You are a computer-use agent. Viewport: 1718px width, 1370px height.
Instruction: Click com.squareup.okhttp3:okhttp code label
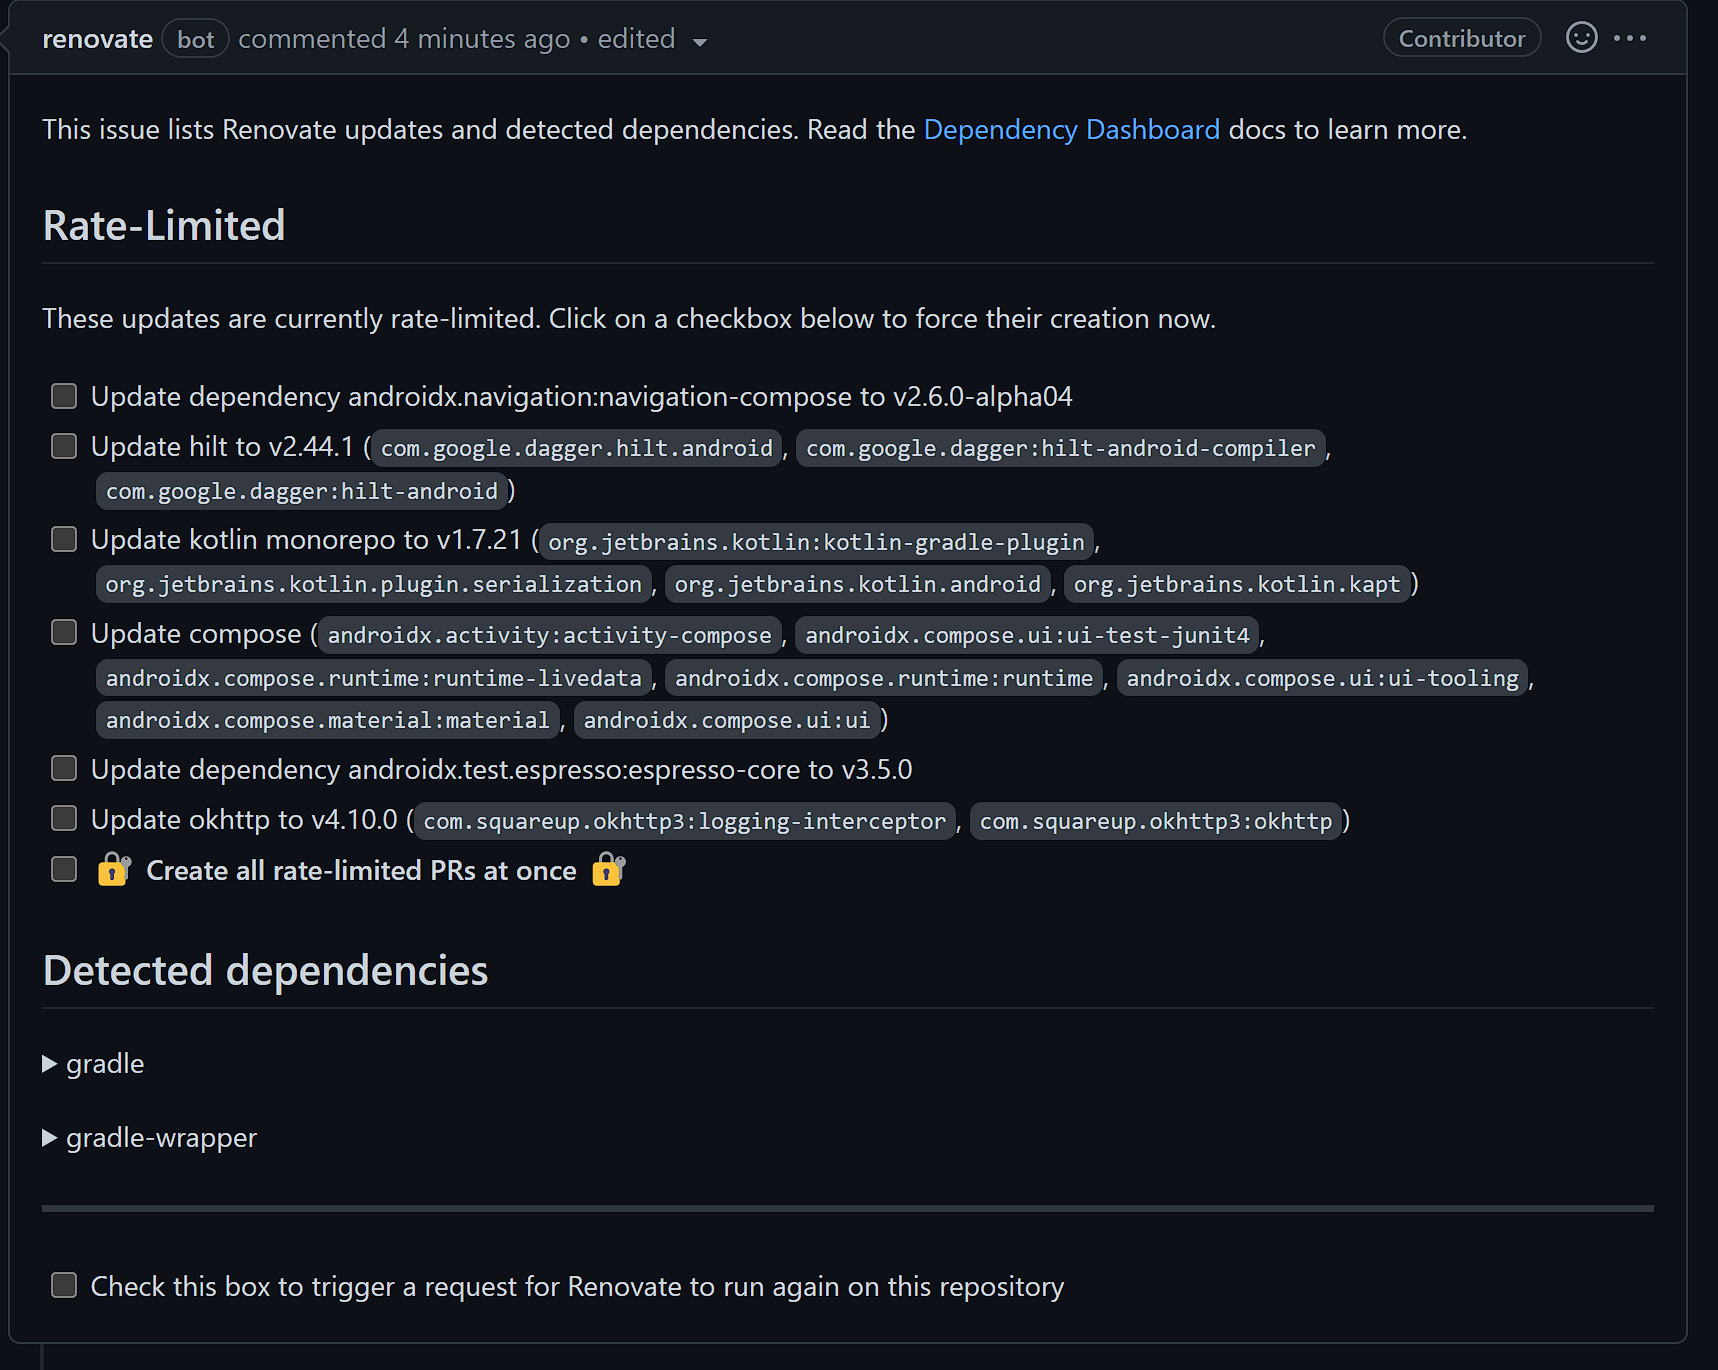click(1156, 821)
